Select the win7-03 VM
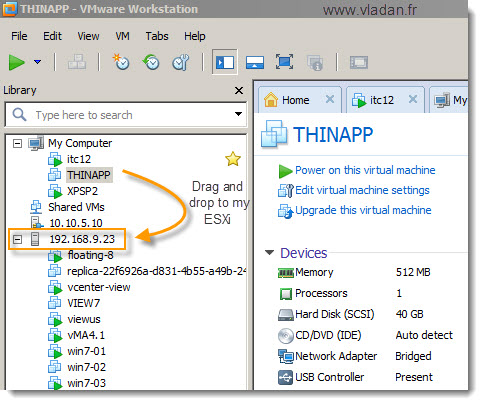The width and height of the screenshot is (483, 405). [x=86, y=383]
